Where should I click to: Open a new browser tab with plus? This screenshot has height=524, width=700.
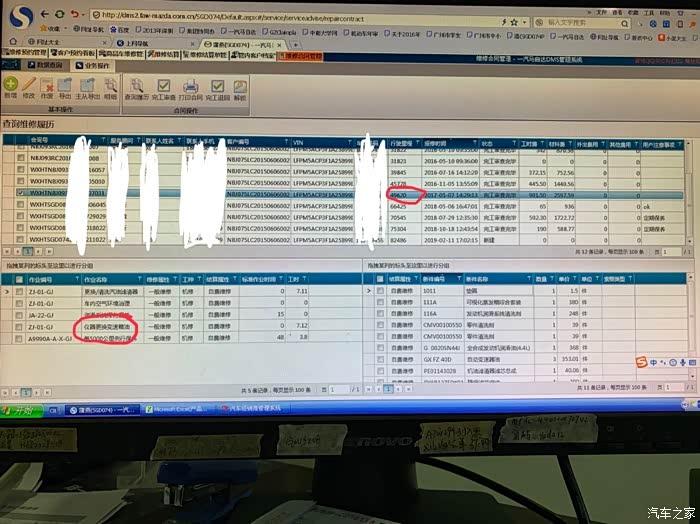(x=295, y=45)
